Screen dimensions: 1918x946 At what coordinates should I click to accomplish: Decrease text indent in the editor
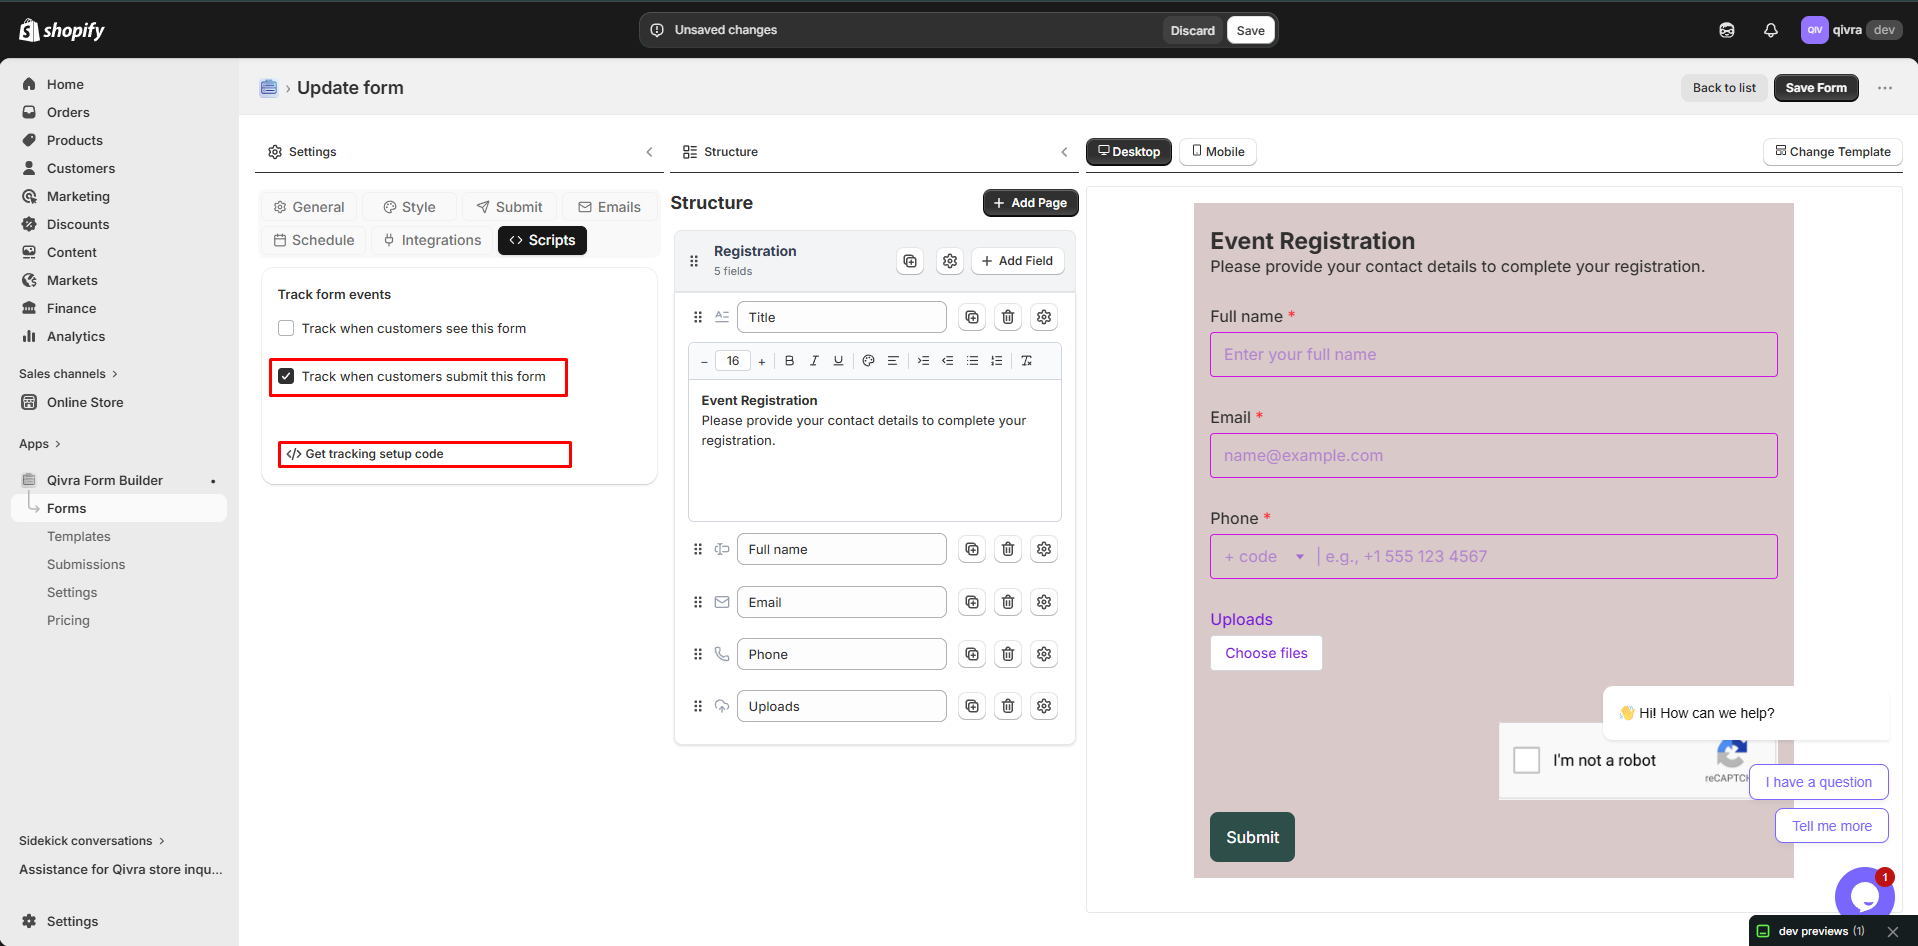[x=947, y=361]
